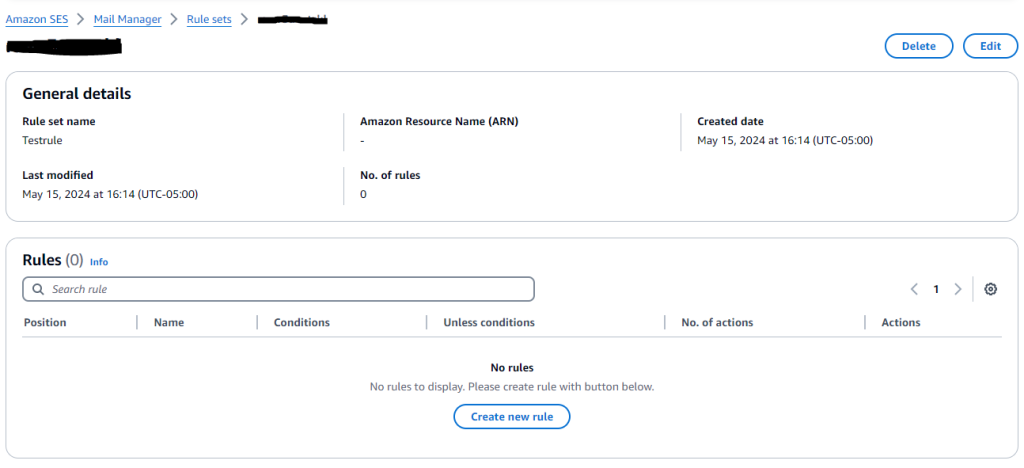Click the Conditions column header

[302, 322]
